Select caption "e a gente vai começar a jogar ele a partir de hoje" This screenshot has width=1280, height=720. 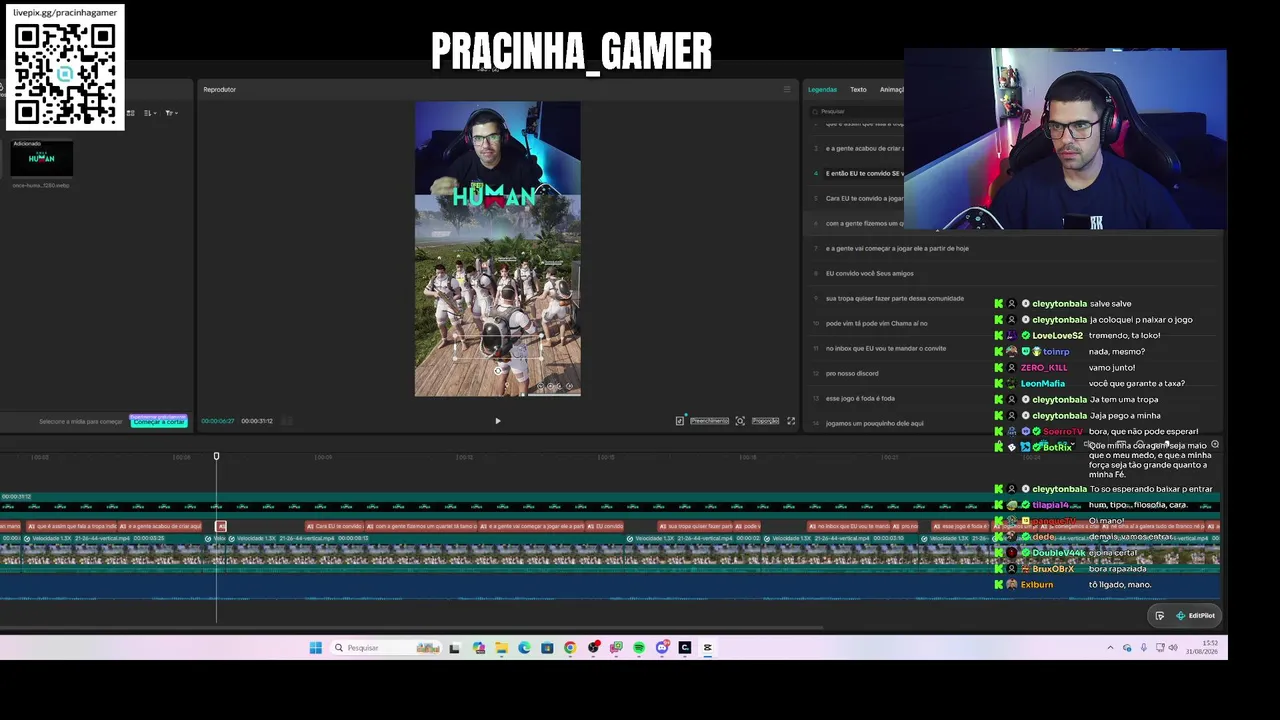[x=897, y=248]
